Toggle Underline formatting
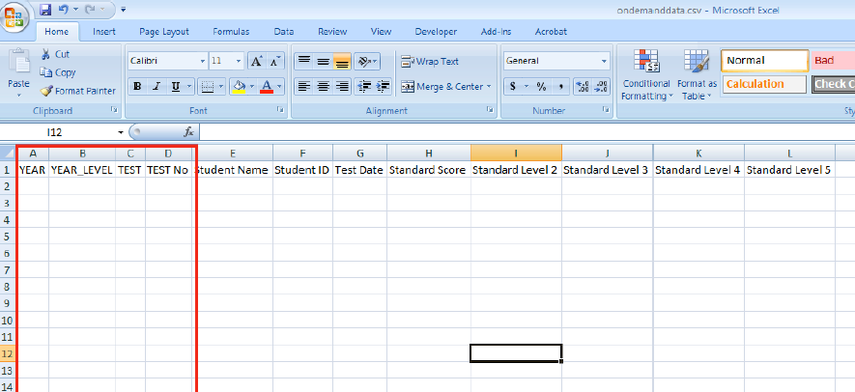Image resolution: width=855 pixels, height=392 pixels. point(175,86)
